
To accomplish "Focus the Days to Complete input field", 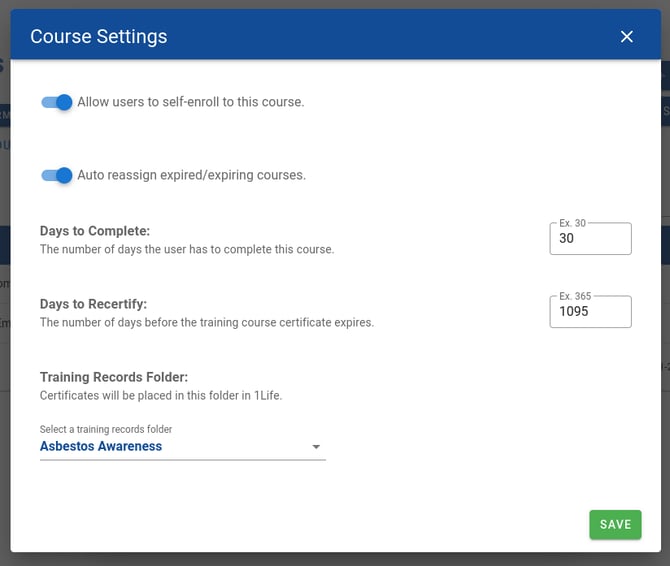I will pyautogui.click(x=590, y=240).
